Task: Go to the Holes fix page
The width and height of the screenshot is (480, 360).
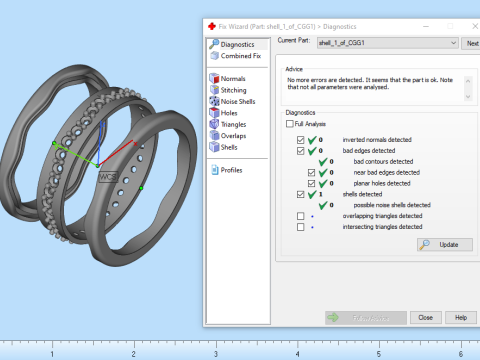Action: coord(229,113)
